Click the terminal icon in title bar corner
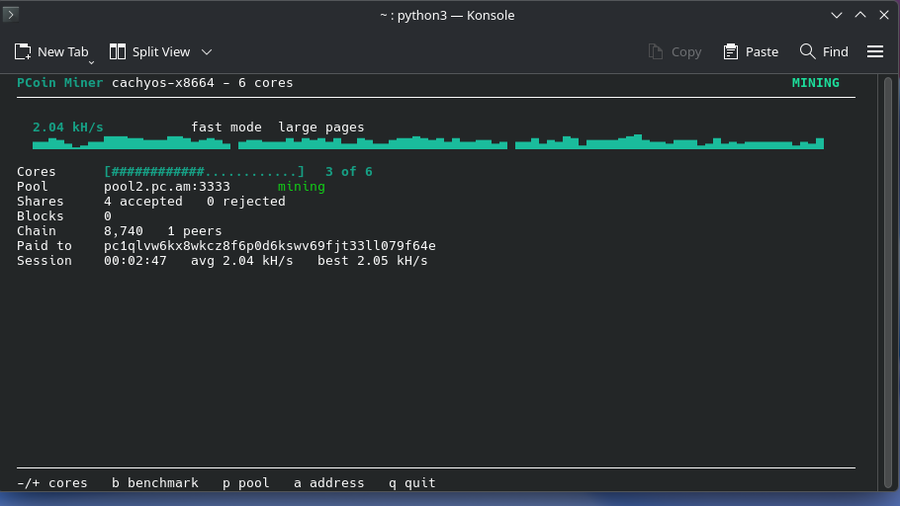Image resolution: width=900 pixels, height=506 pixels. click(x=11, y=14)
